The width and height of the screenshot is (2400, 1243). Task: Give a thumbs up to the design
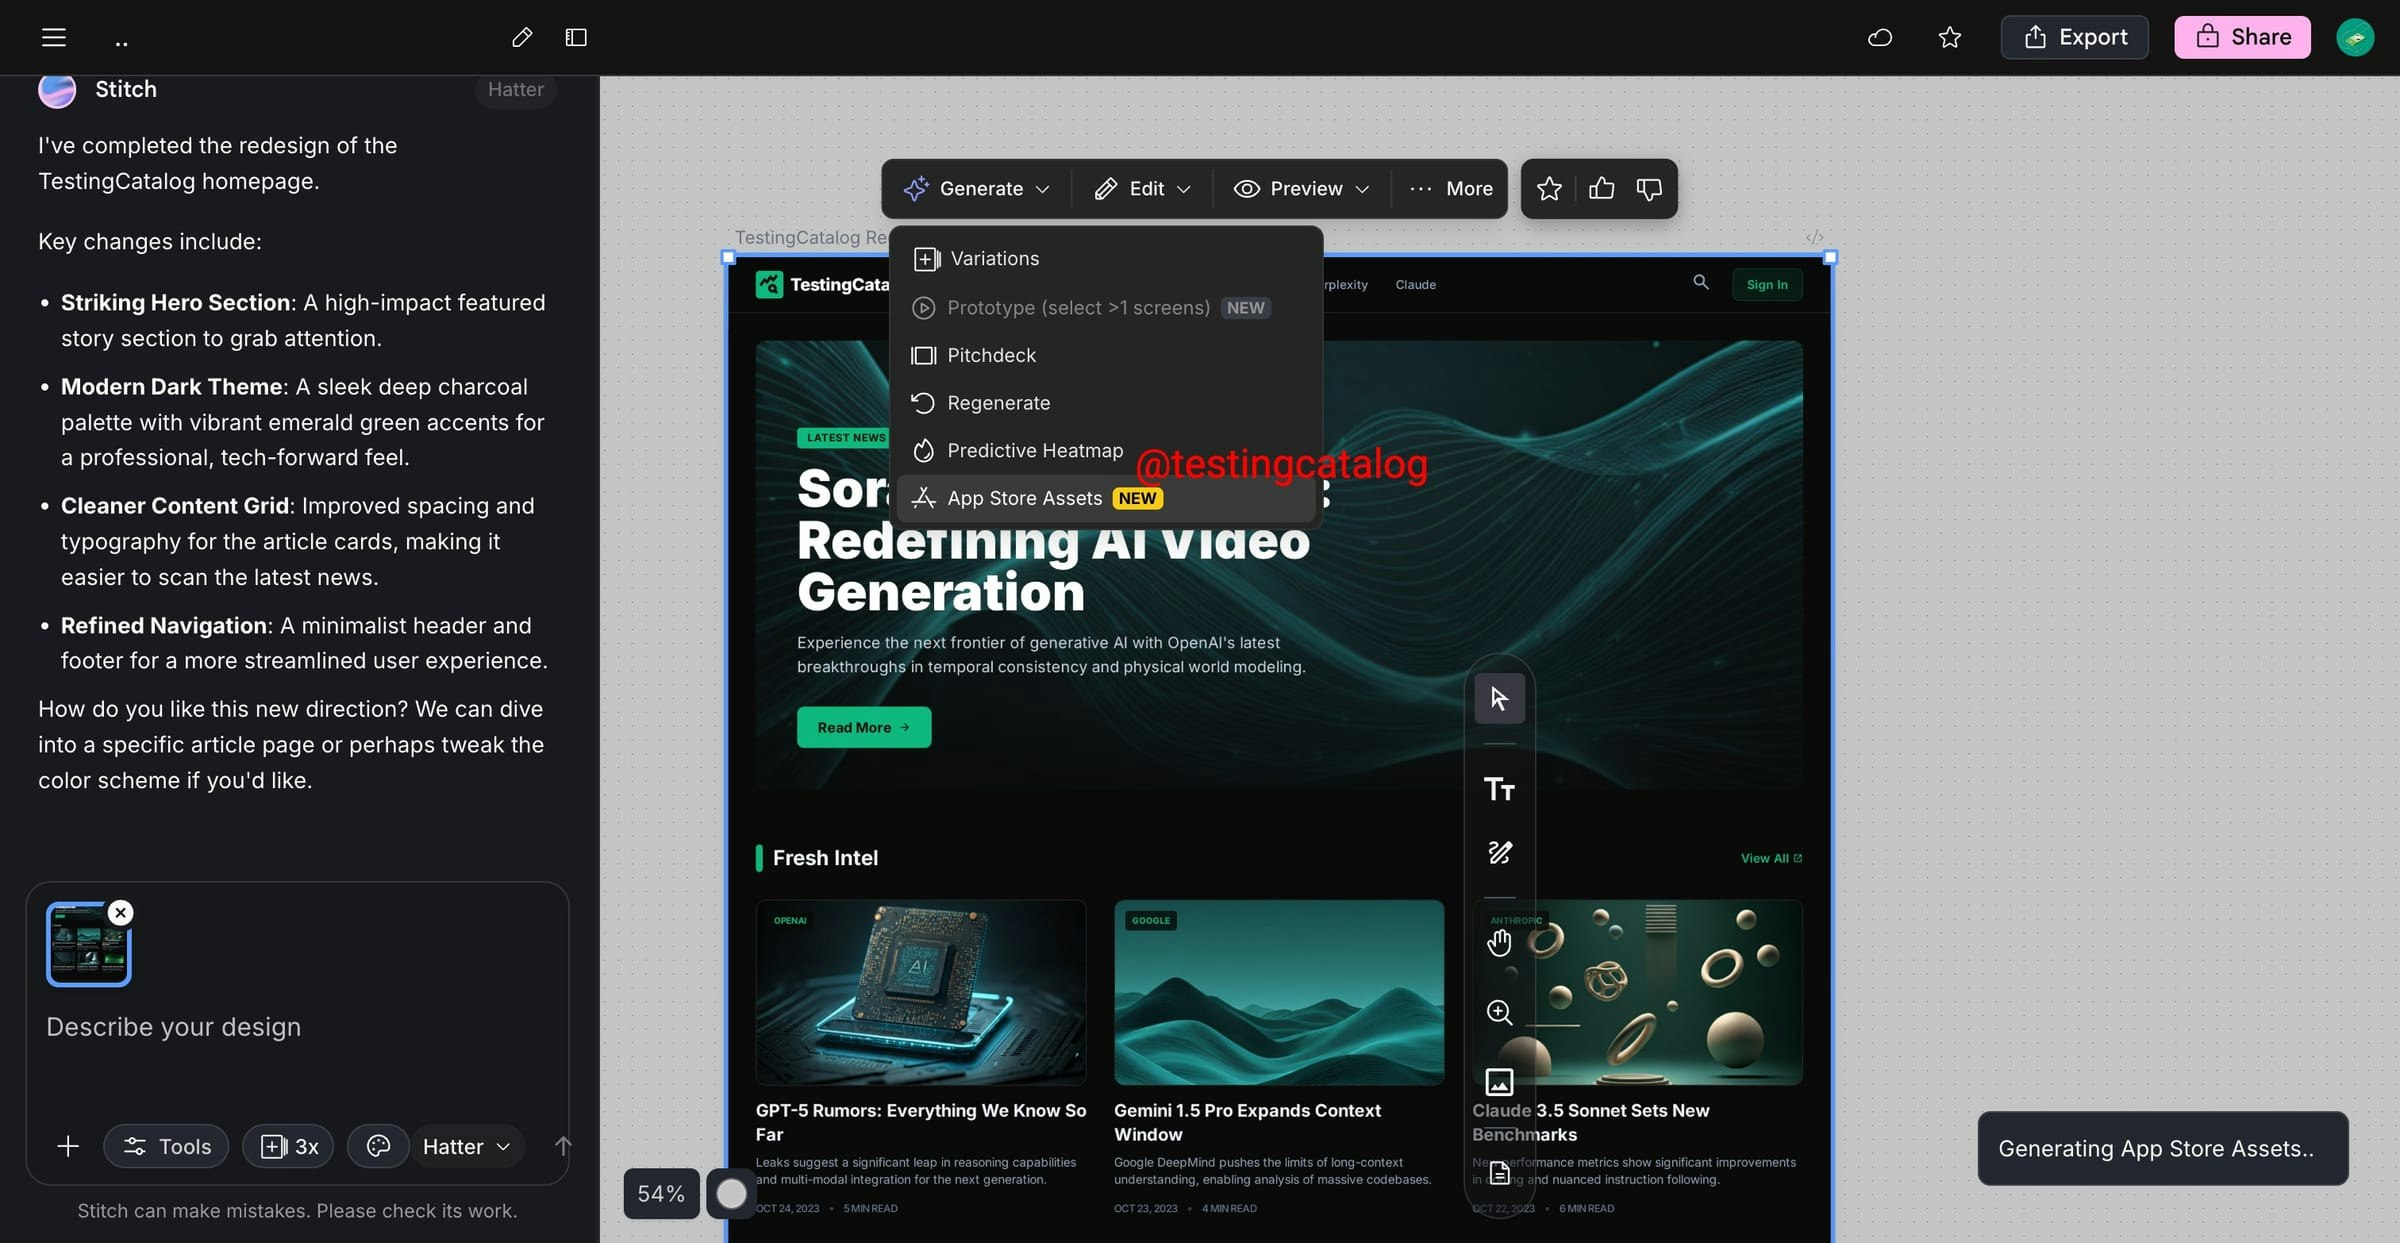point(1599,188)
